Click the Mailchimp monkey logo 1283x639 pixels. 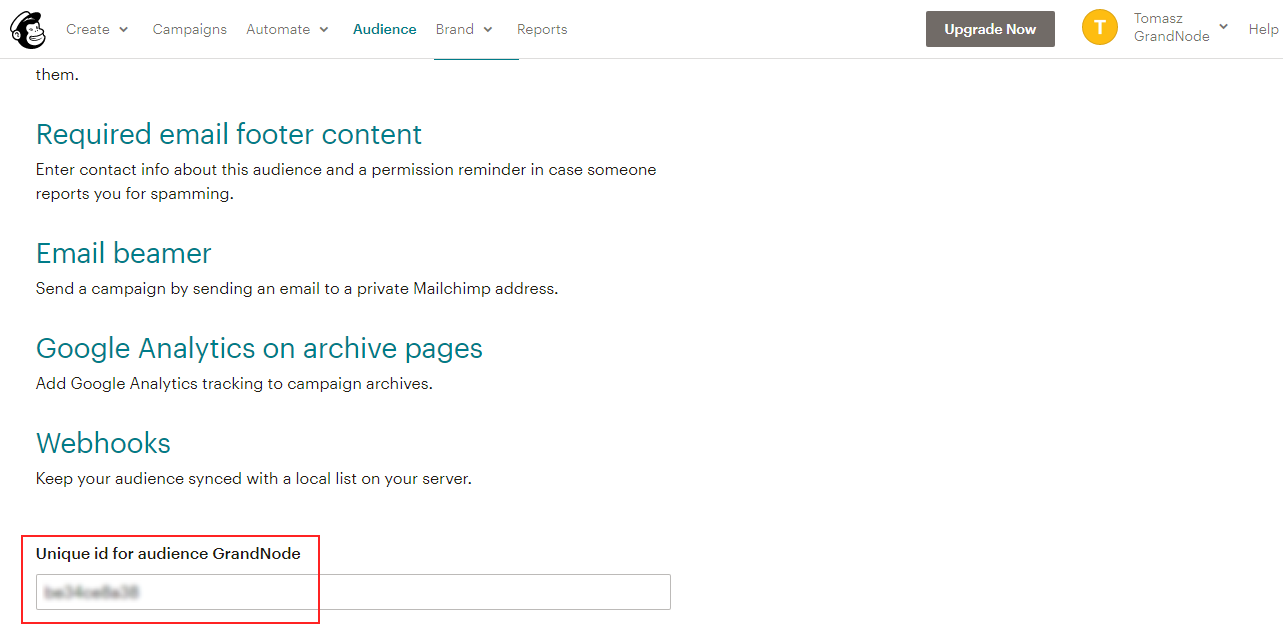pyautogui.click(x=28, y=29)
